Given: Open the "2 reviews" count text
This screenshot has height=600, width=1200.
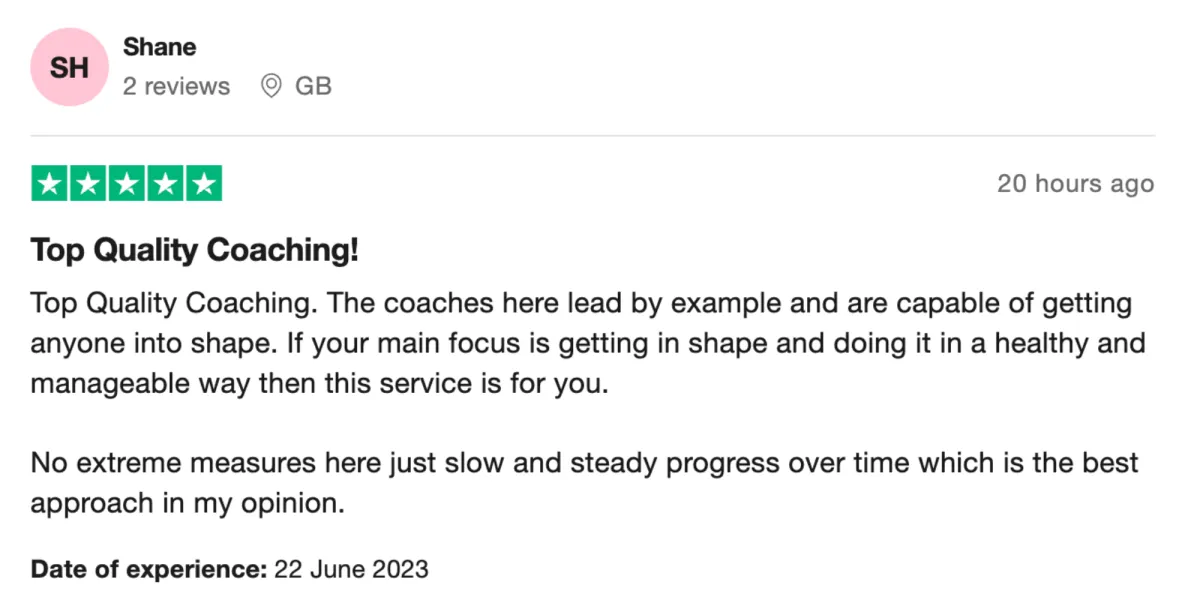Looking at the screenshot, I should pyautogui.click(x=177, y=87).
